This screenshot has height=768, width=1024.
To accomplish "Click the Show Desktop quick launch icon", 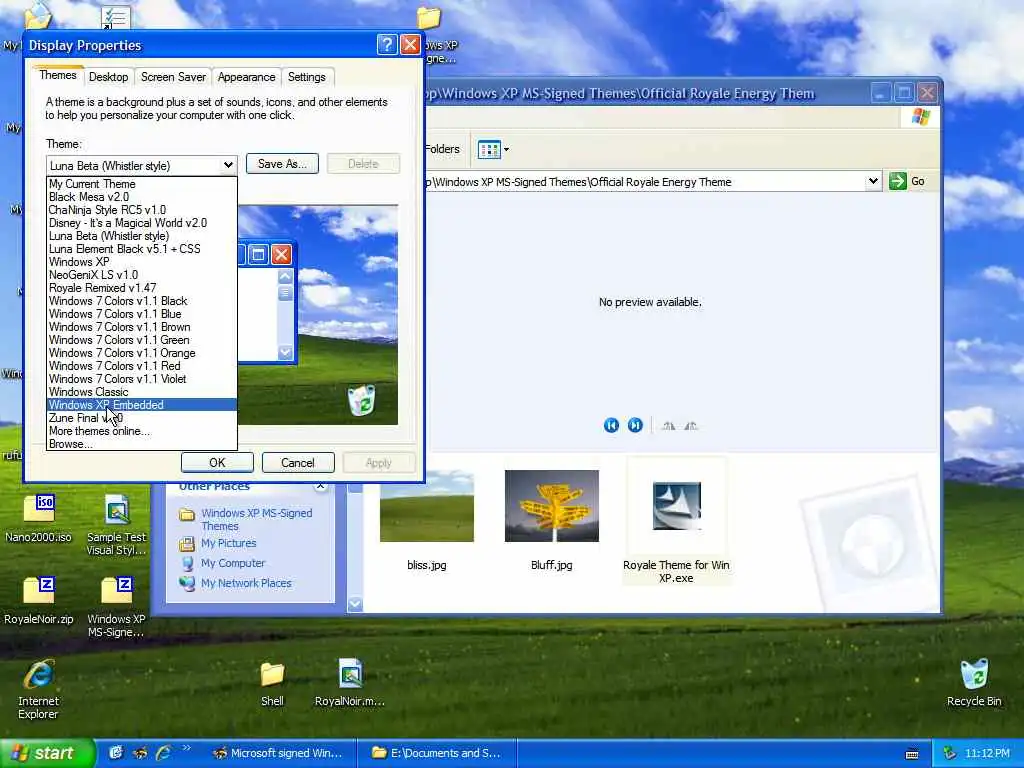I will (116, 753).
